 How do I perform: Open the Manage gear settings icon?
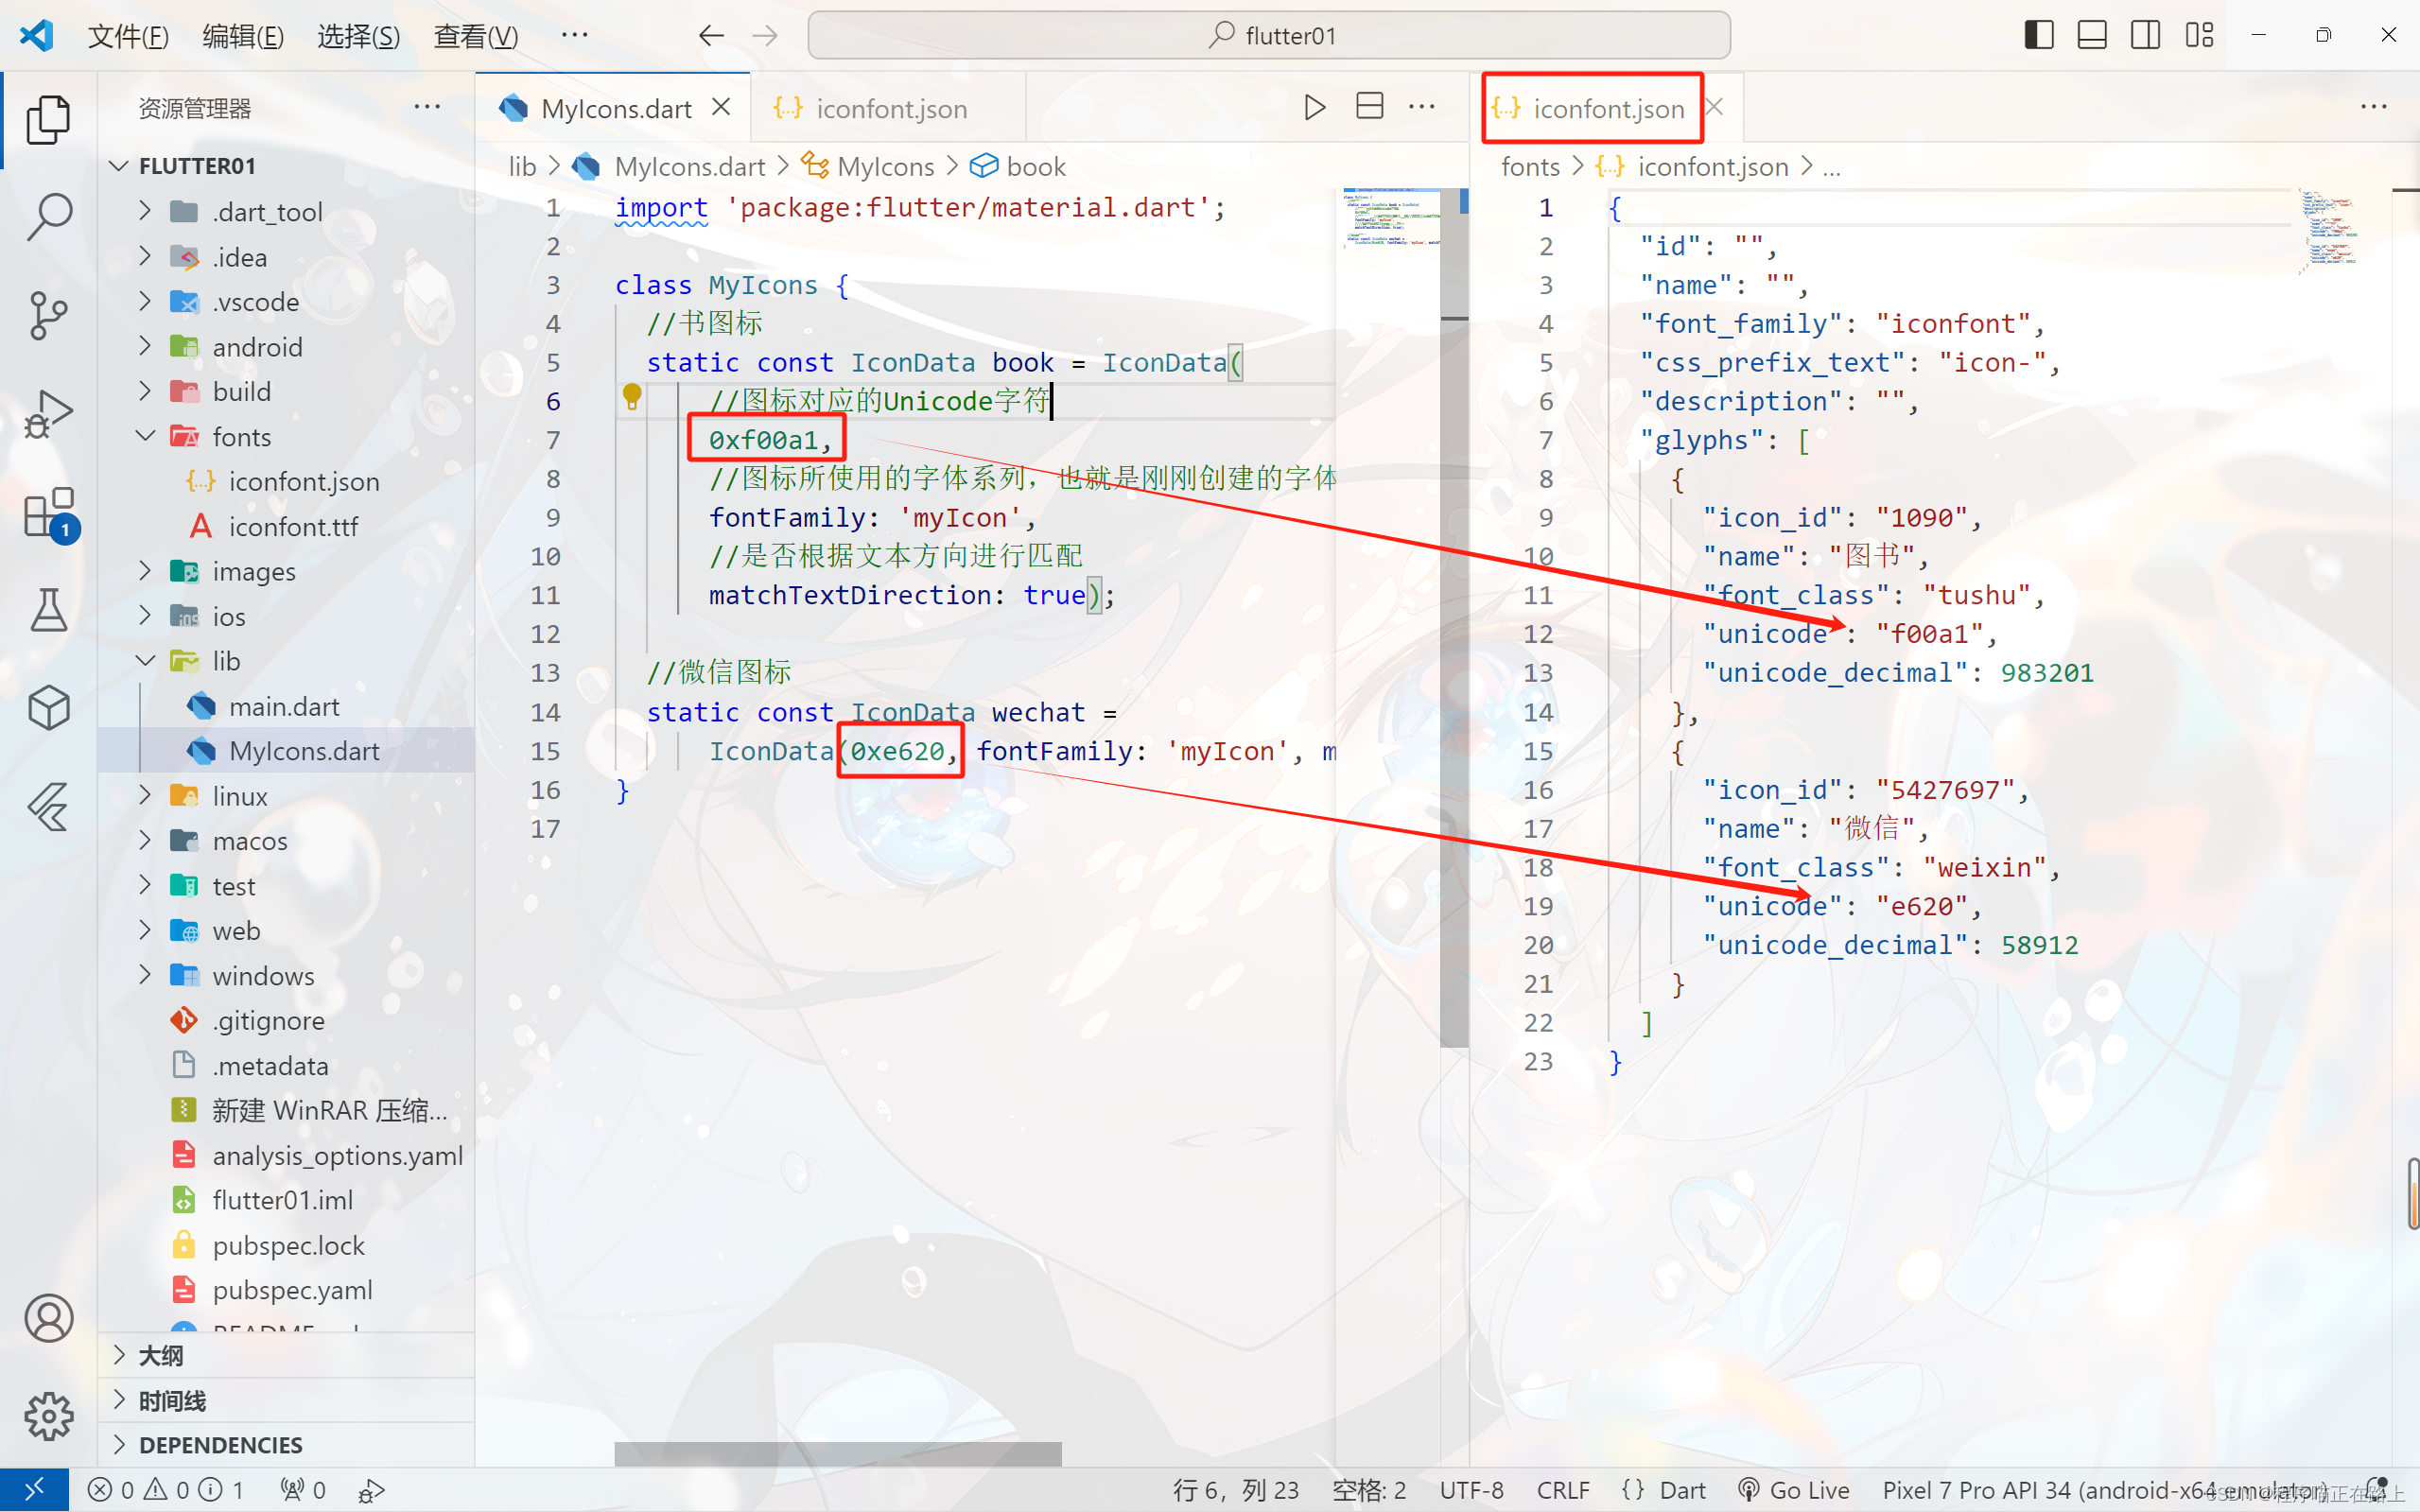[48, 1416]
